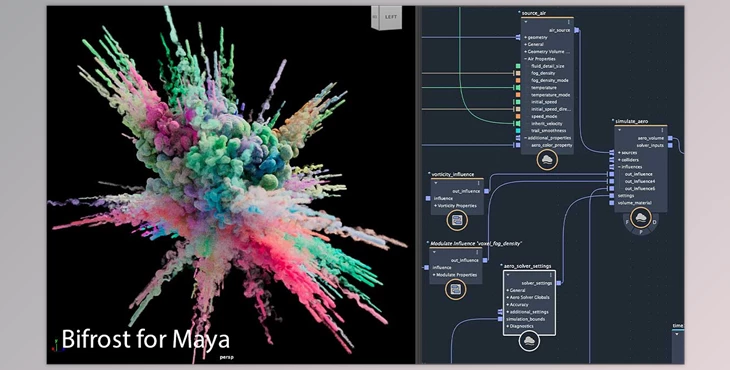Screen dimensions: 730x370
Task: Open aero_solver_settings node three-dot options menu
Action: pos(550,275)
